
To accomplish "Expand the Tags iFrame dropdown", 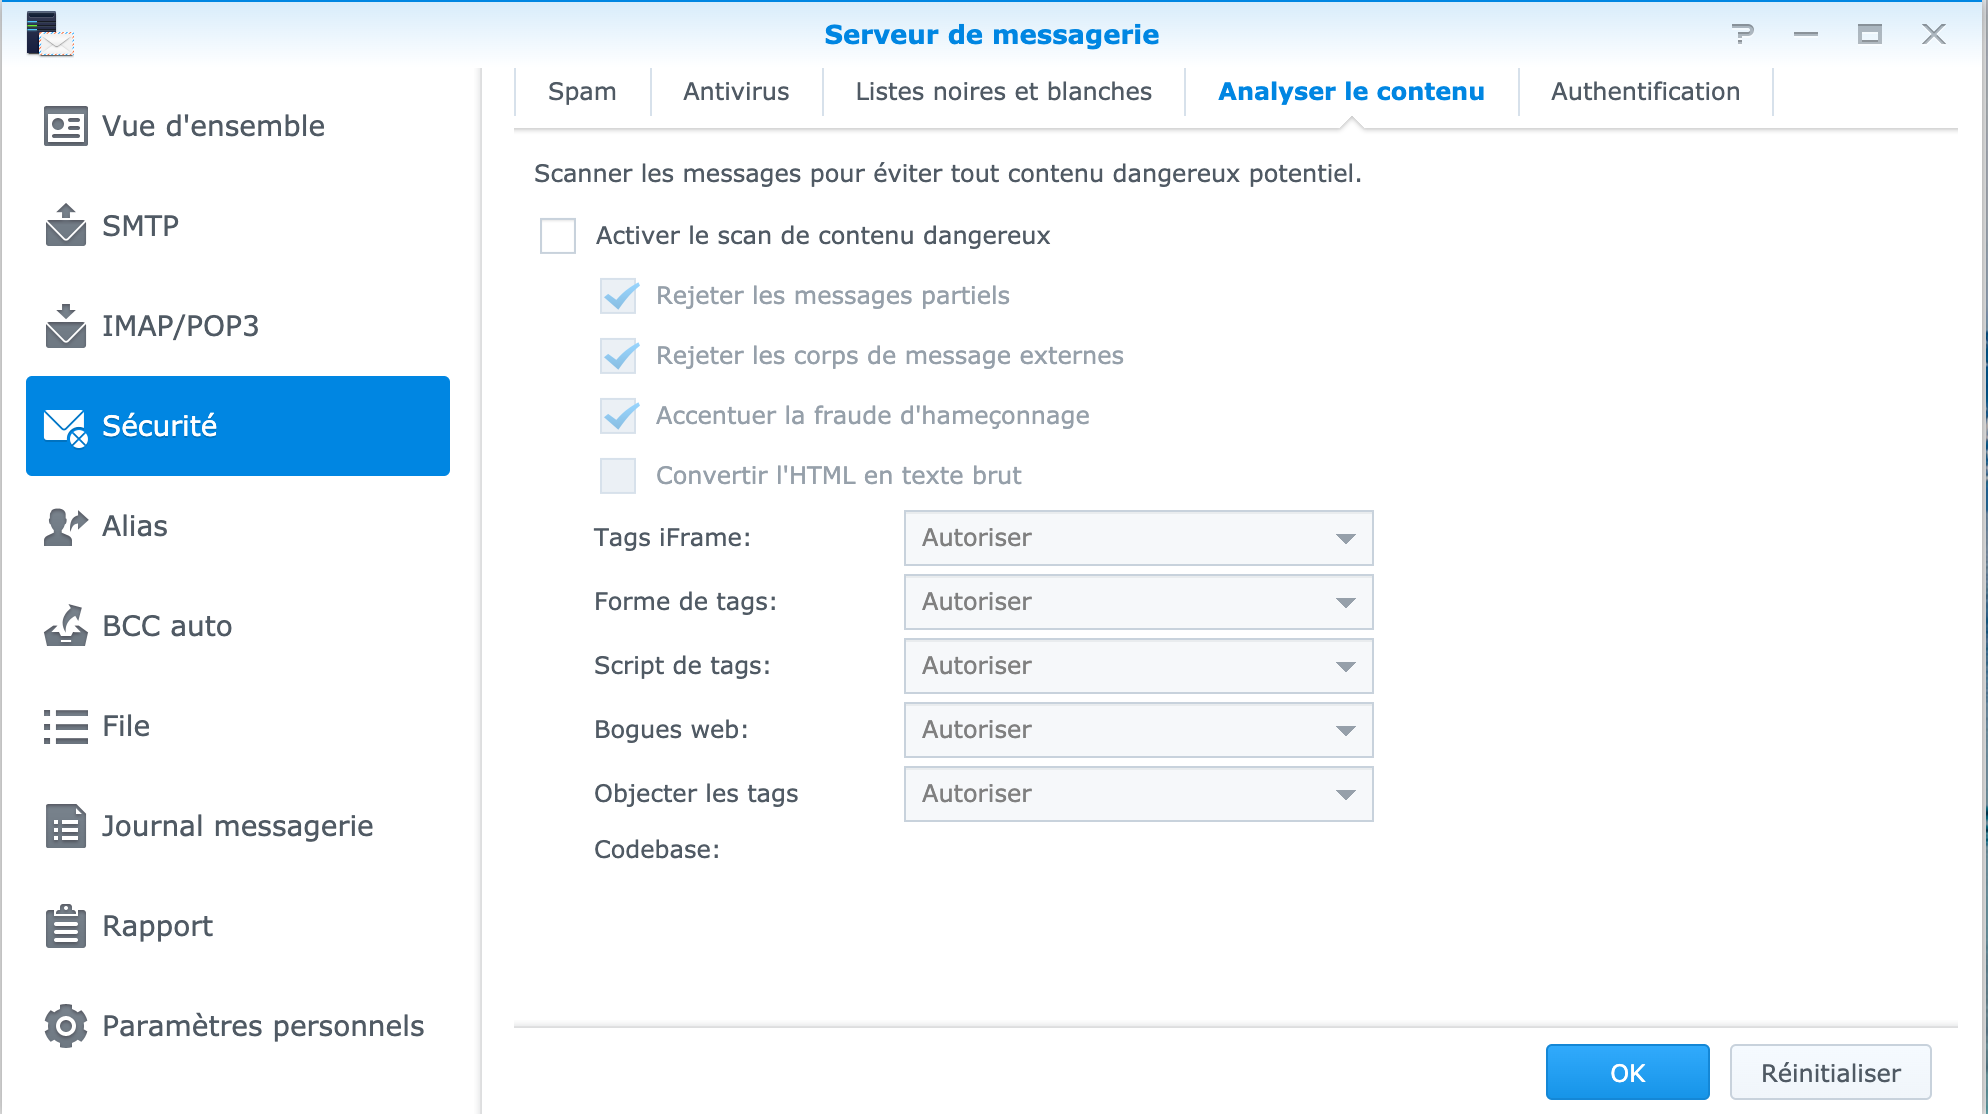I will [x=1138, y=538].
